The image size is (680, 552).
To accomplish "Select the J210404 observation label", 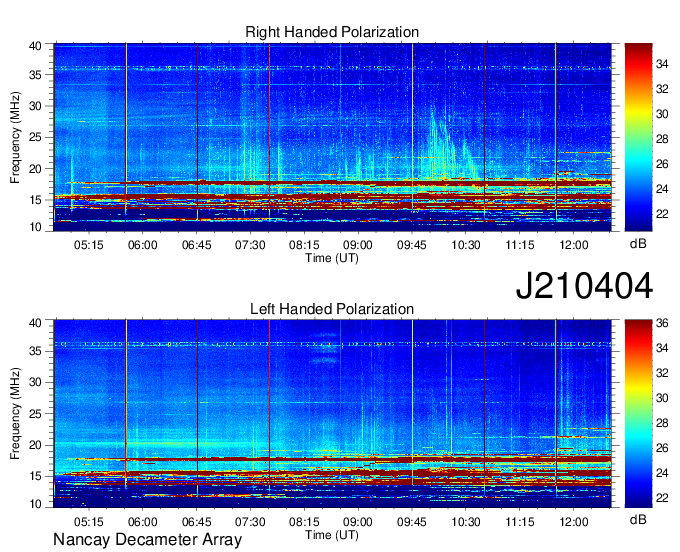I will pyautogui.click(x=584, y=286).
